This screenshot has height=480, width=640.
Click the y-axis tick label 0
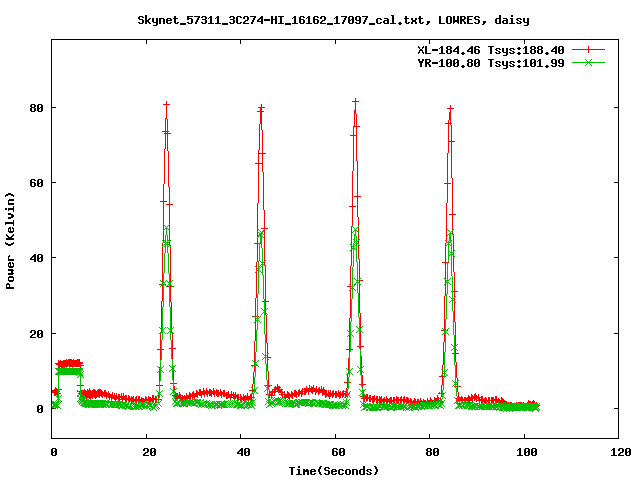pos(40,409)
